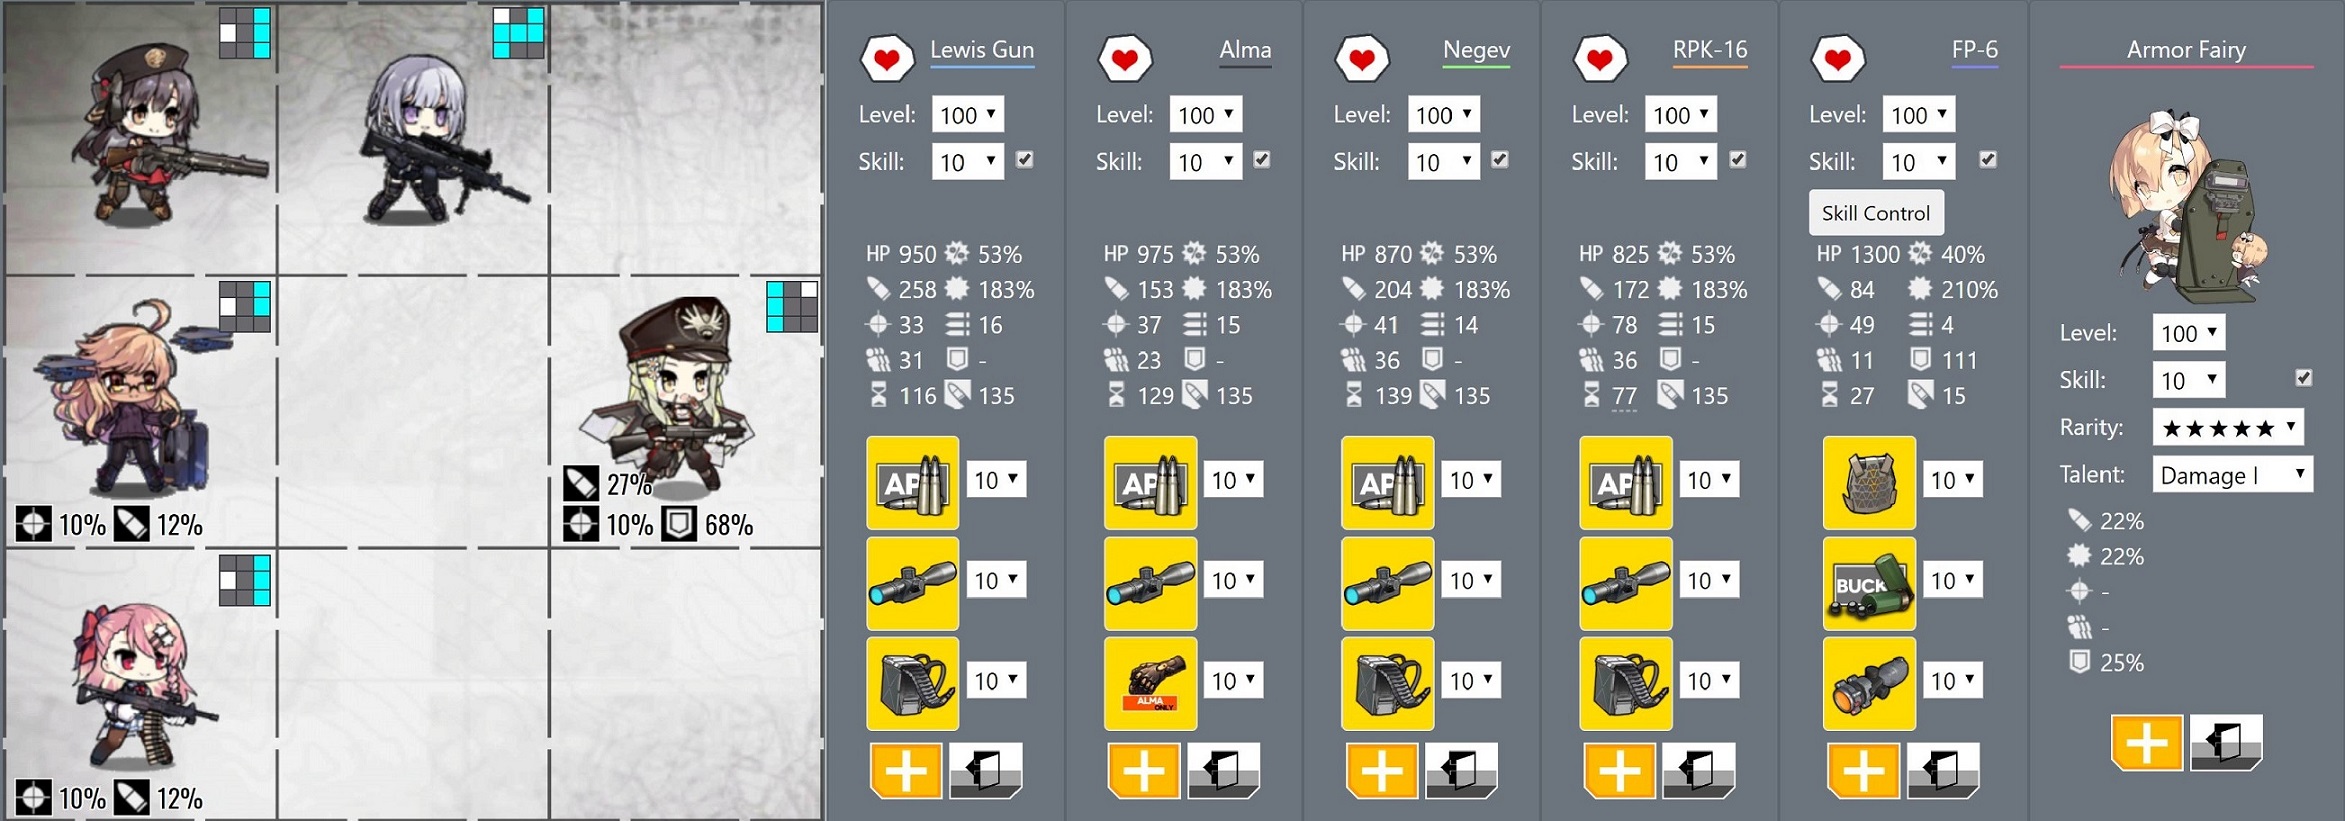Image resolution: width=2345 pixels, height=821 pixels.
Task: Click FP-6's red dot sight equipment icon
Action: tap(1869, 683)
